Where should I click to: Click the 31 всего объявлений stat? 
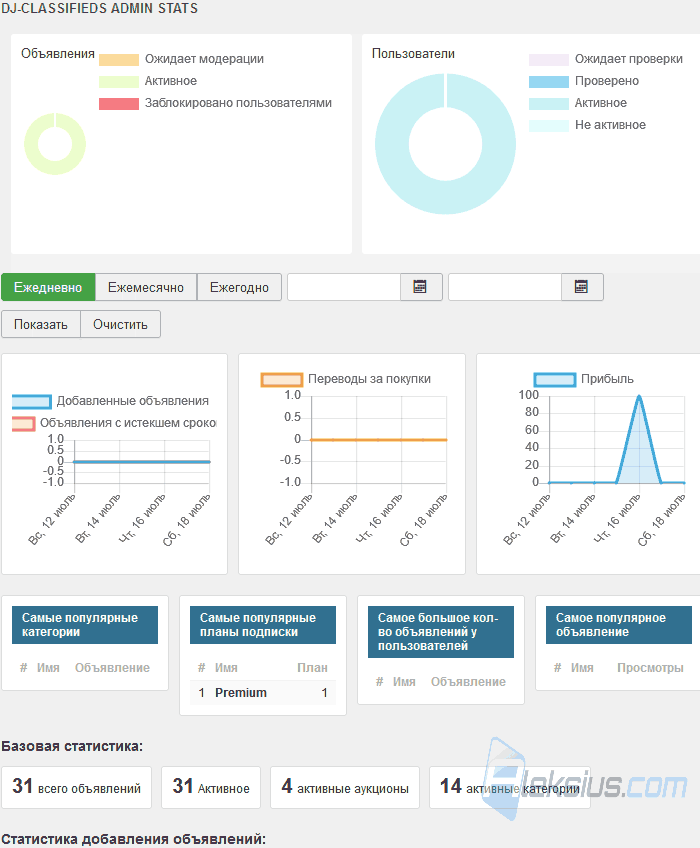pos(76,787)
